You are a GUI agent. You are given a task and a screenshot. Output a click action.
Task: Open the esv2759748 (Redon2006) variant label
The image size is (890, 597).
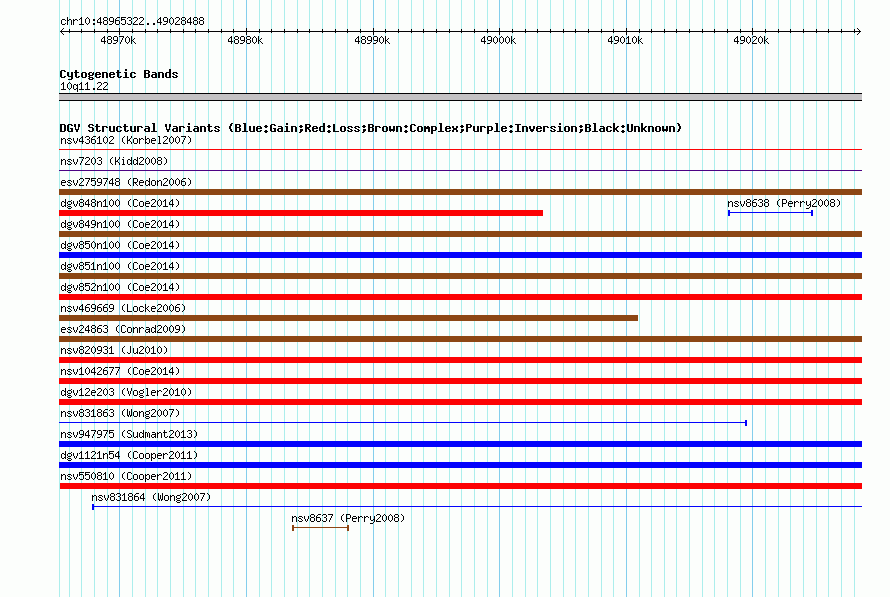point(126,182)
